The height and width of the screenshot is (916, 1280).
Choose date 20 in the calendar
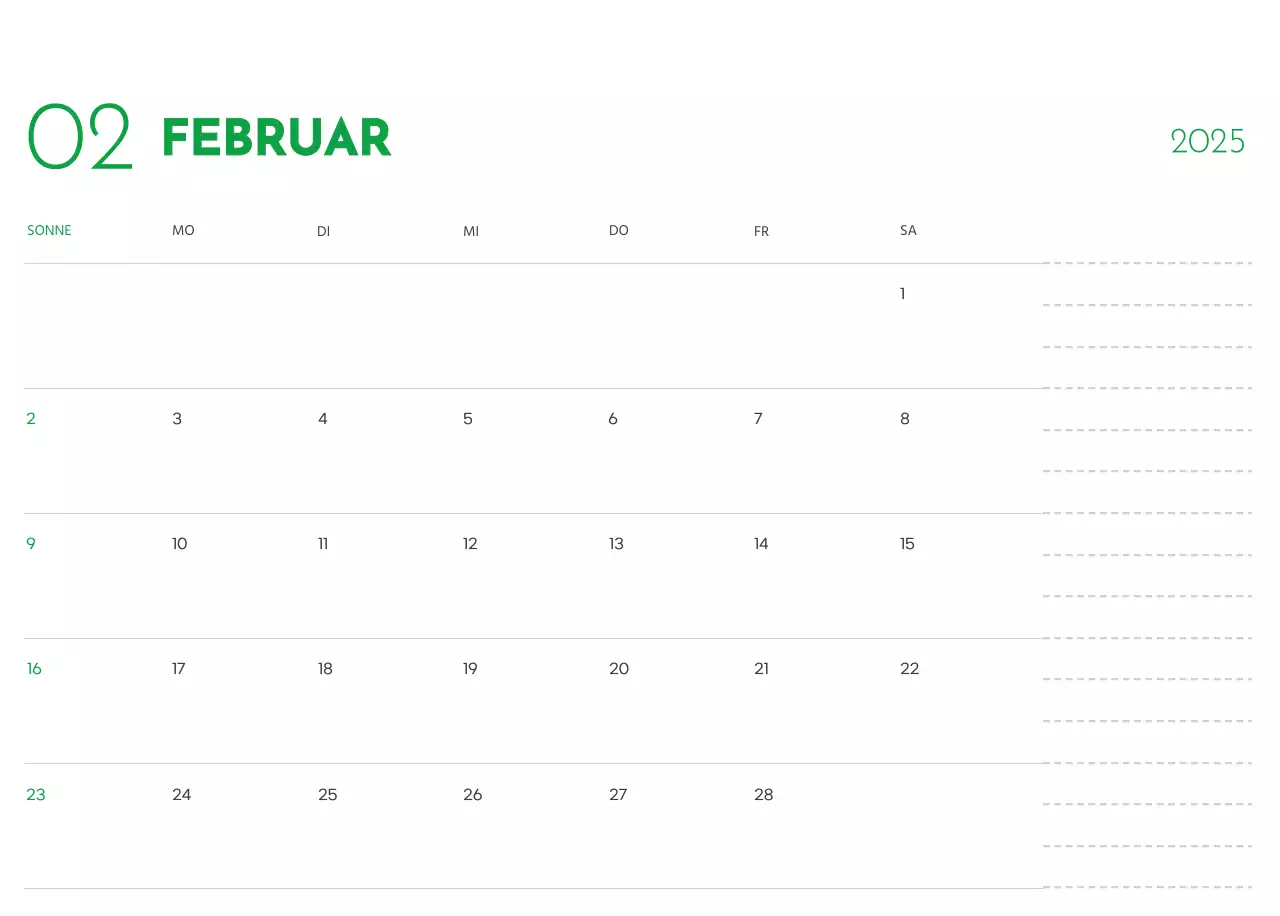619,669
